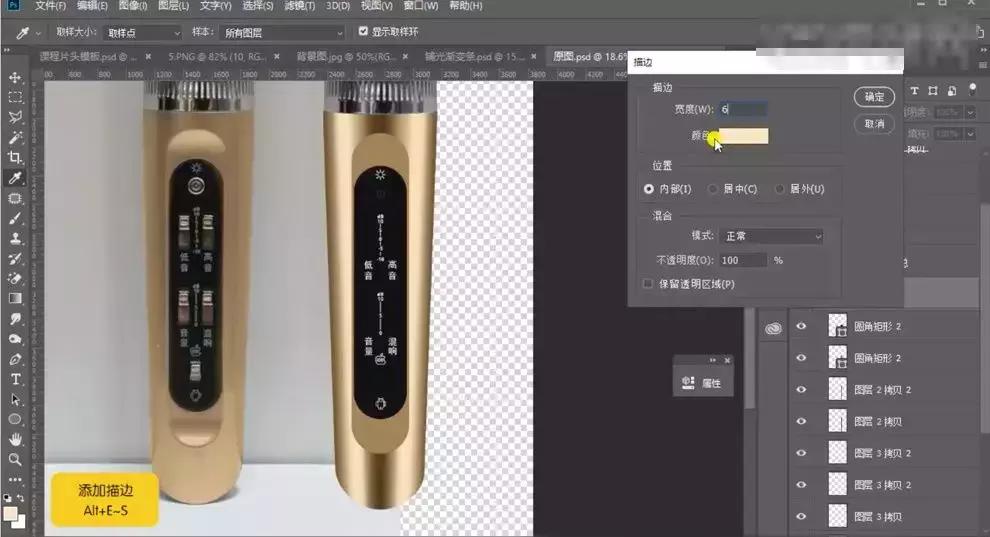The image size is (990, 537).
Task: Open the eyedropper tool preset picker arrow
Action: pyautogui.click(x=38, y=33)
